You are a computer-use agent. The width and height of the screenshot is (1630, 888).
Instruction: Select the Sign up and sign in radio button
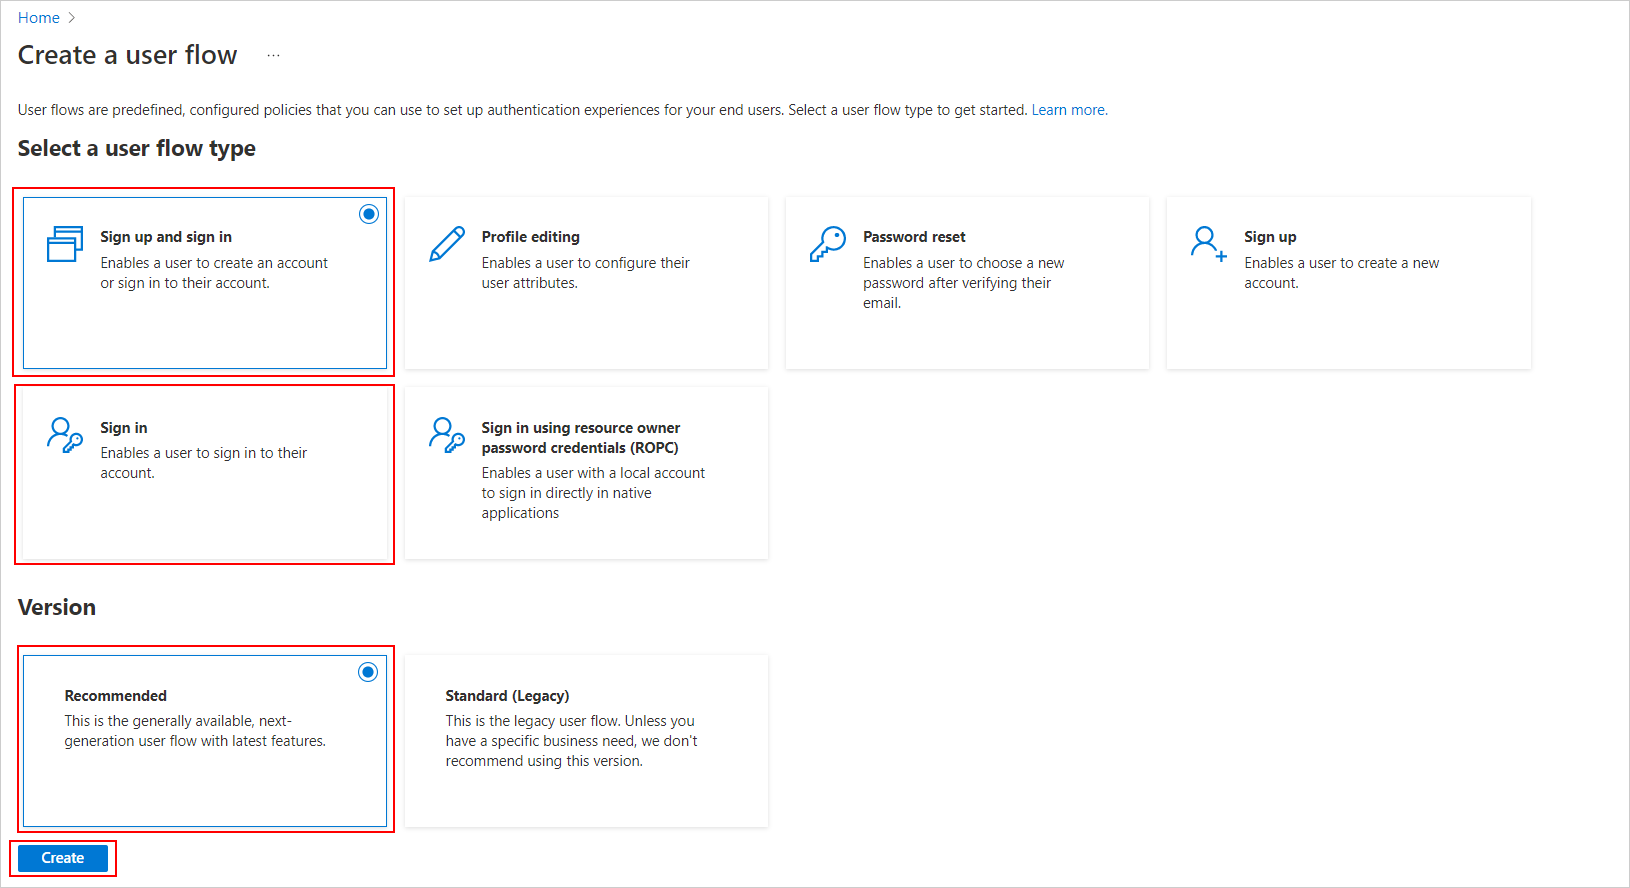click(x=369, y=213)
